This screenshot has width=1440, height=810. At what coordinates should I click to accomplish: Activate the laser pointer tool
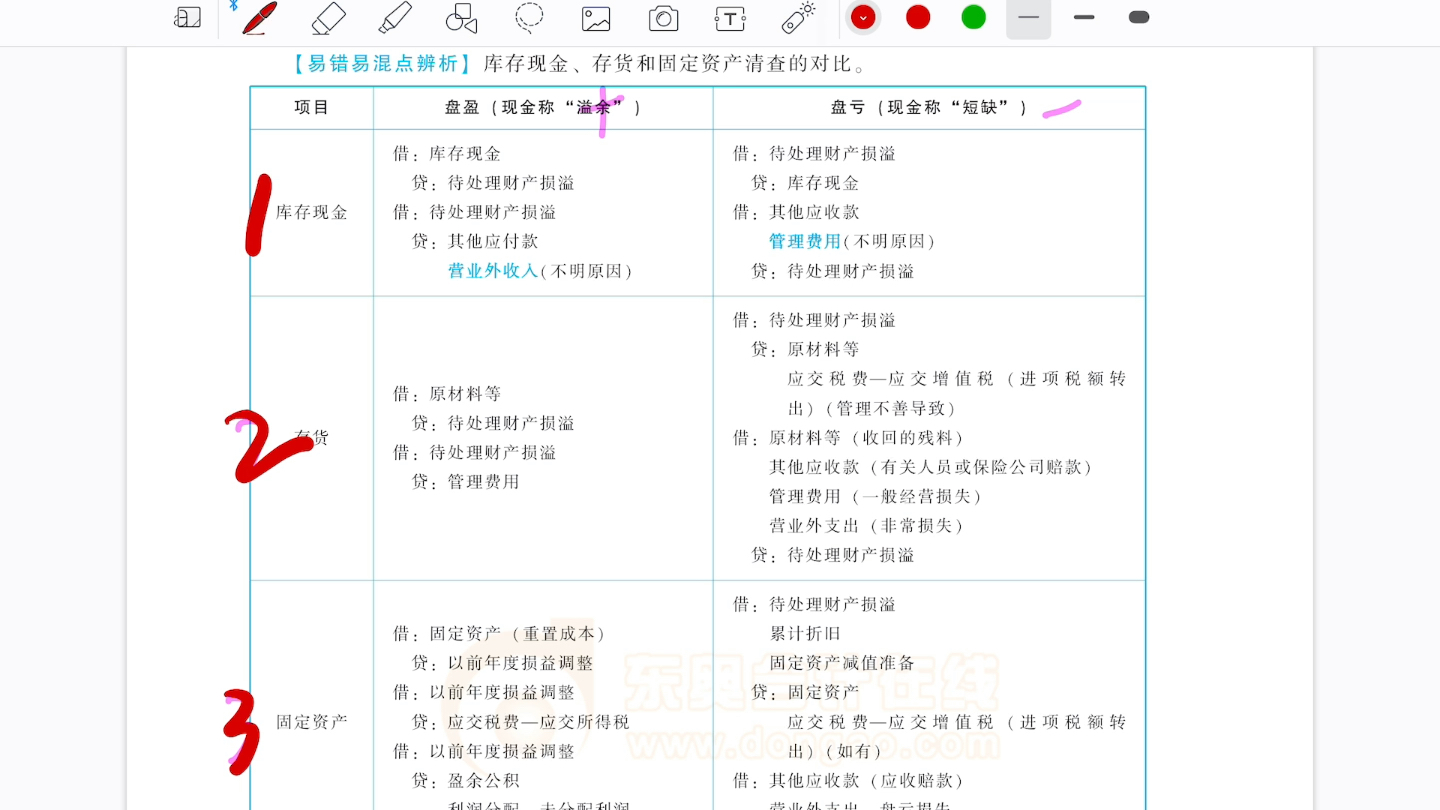798,18
